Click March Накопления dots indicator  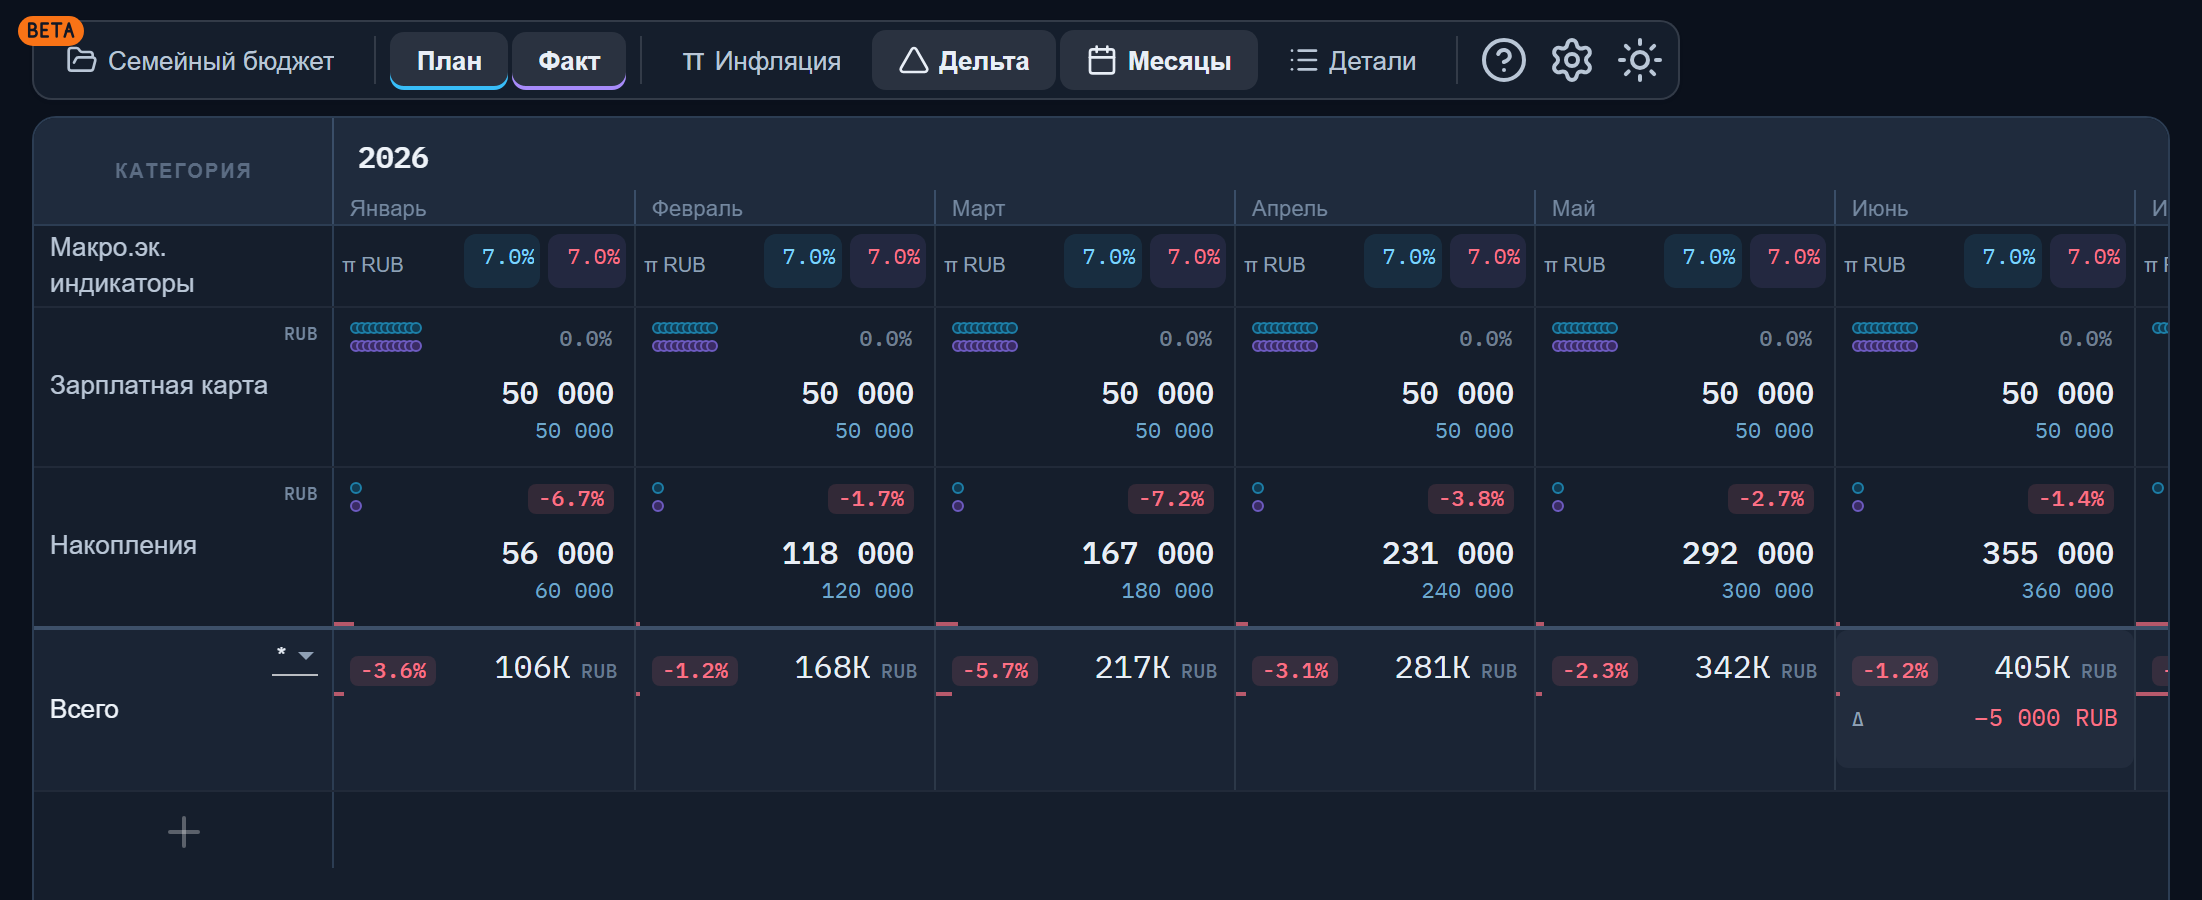pos(958,497)
